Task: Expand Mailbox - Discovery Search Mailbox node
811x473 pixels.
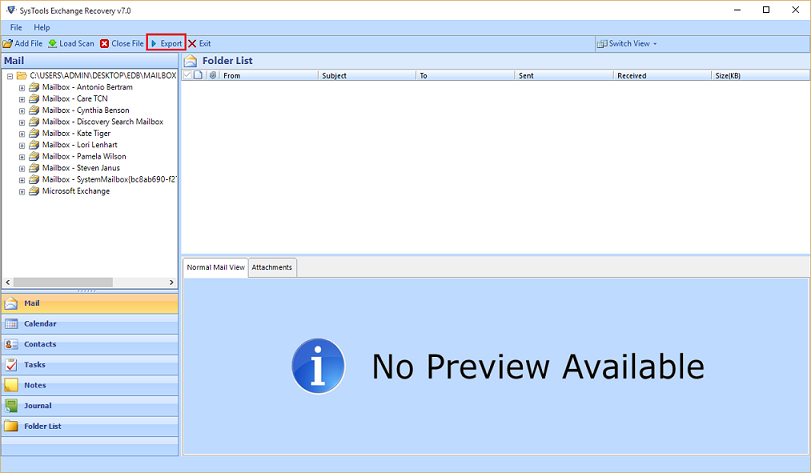Action: click(22, 123)
